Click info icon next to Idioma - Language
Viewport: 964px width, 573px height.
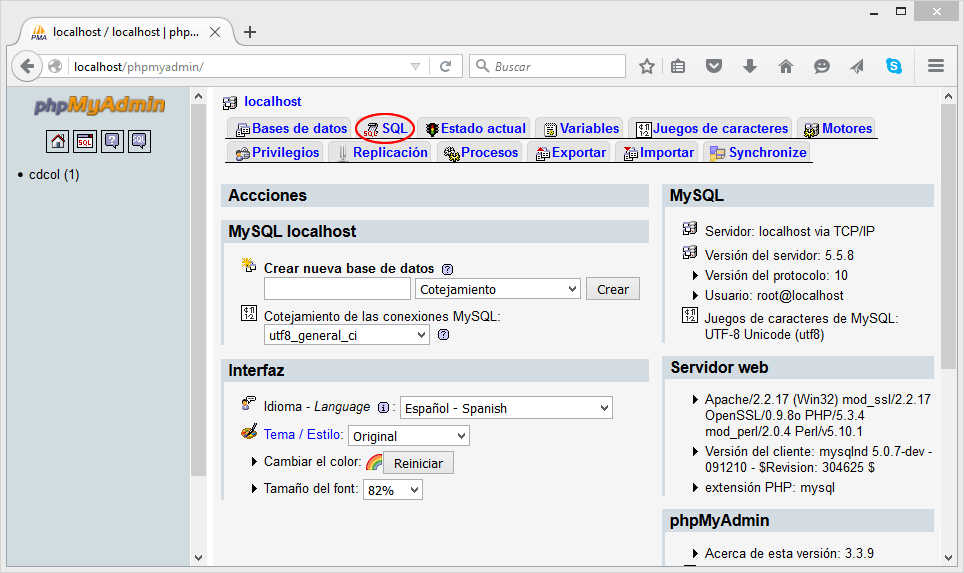383,408
